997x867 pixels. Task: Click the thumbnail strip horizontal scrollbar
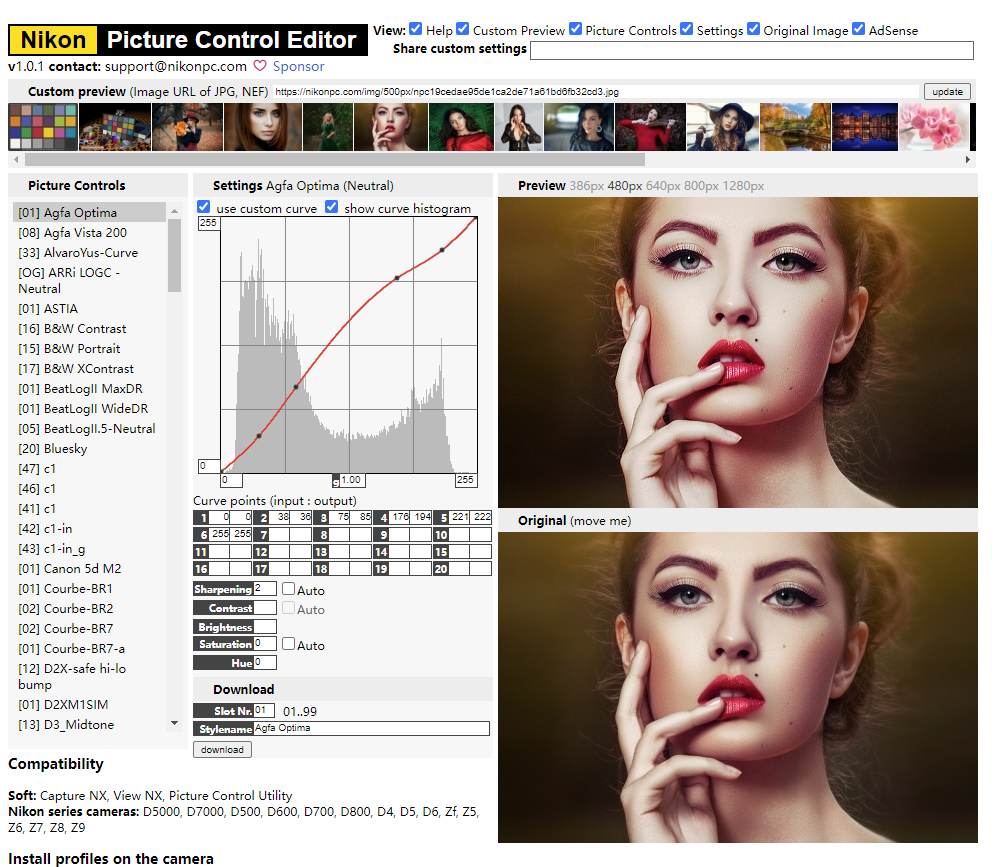[334, 159]
